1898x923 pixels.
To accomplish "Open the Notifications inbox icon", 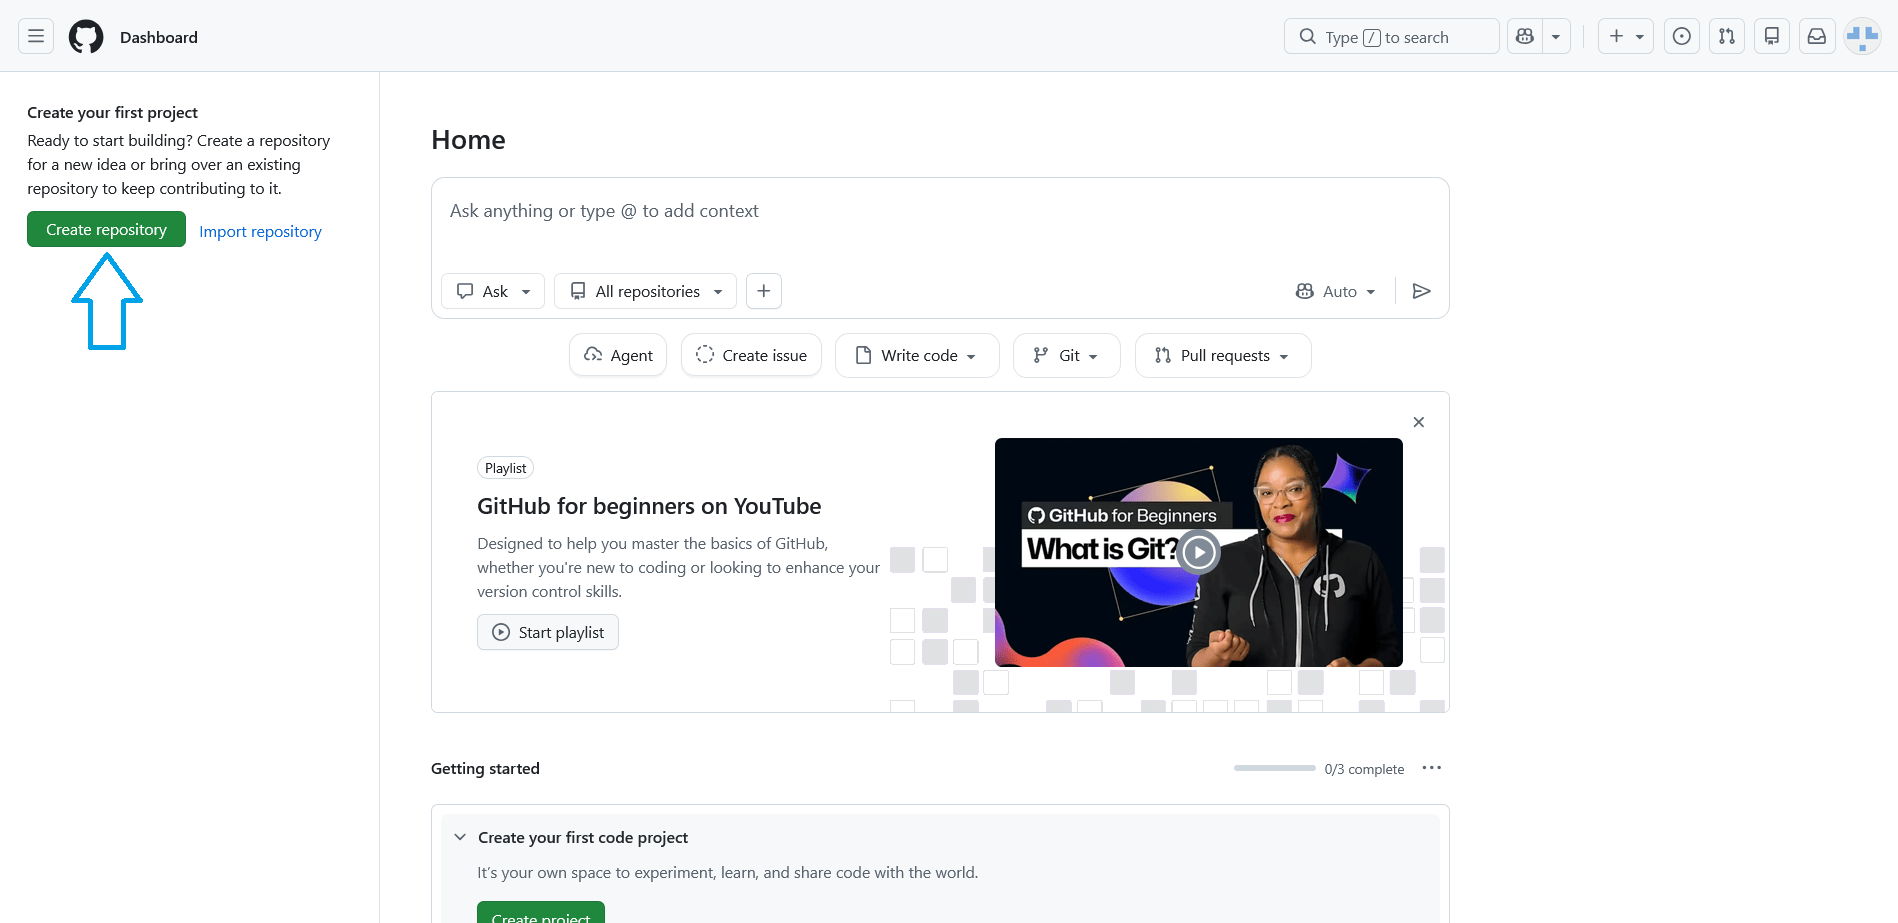I will coord(1817,37).
